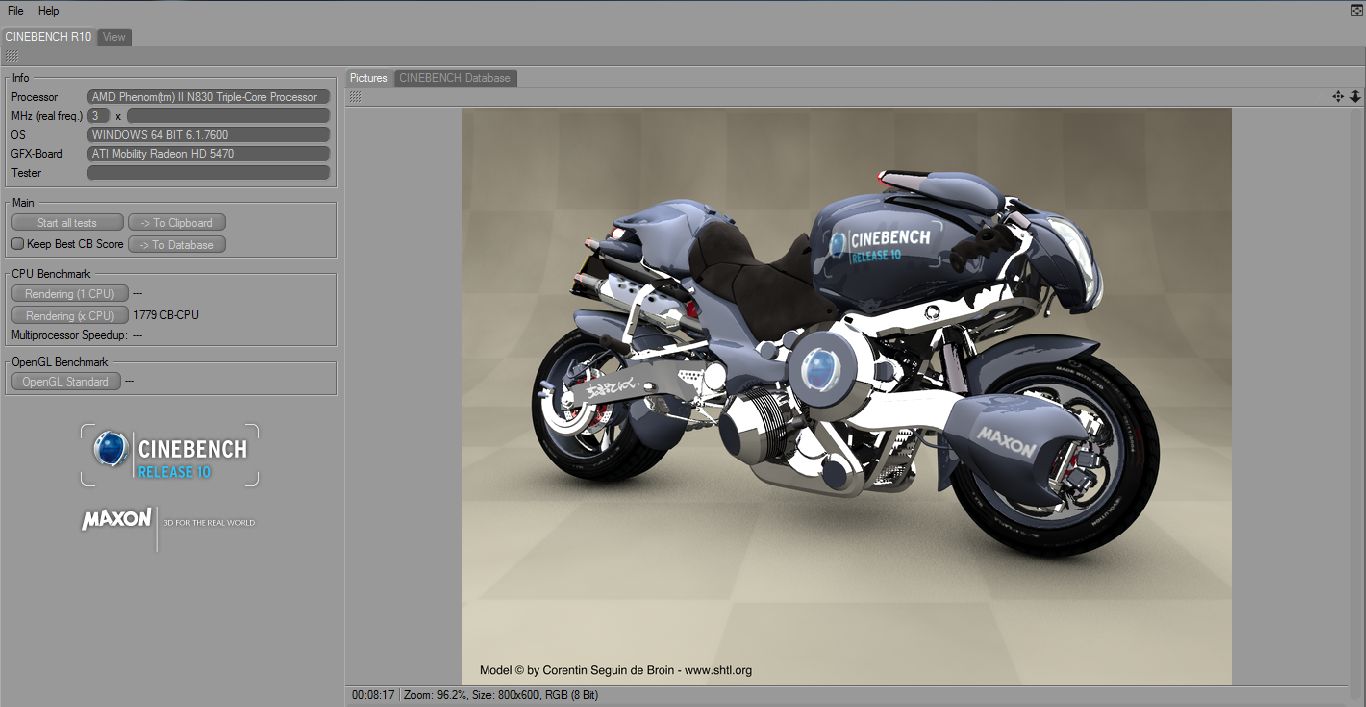Click Start all tests button
The width and height of the screenshot is (1366, 707).
click(67, 223)
